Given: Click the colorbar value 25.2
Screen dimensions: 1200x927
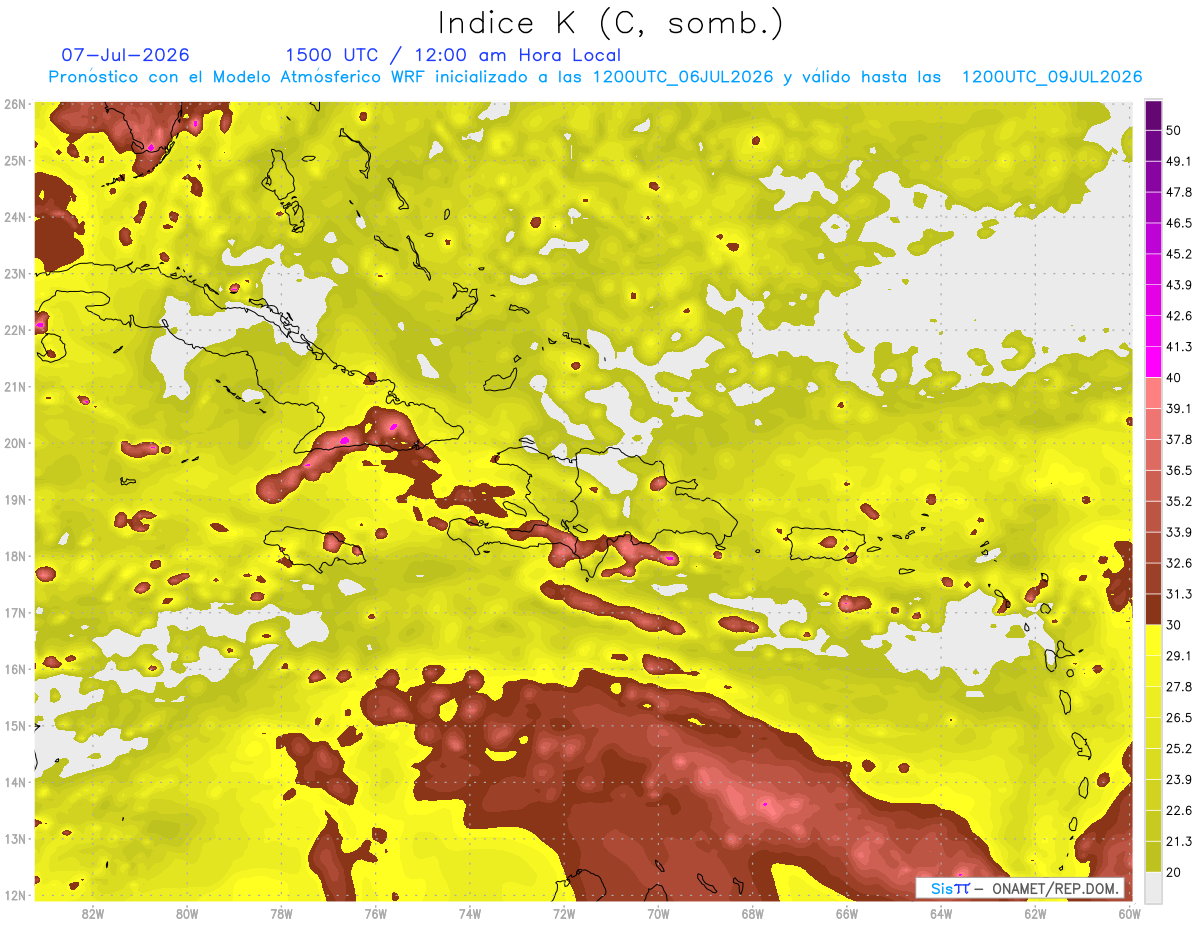Looking at the screenshot, I should pyautogui.click(x=1179, y=749).
